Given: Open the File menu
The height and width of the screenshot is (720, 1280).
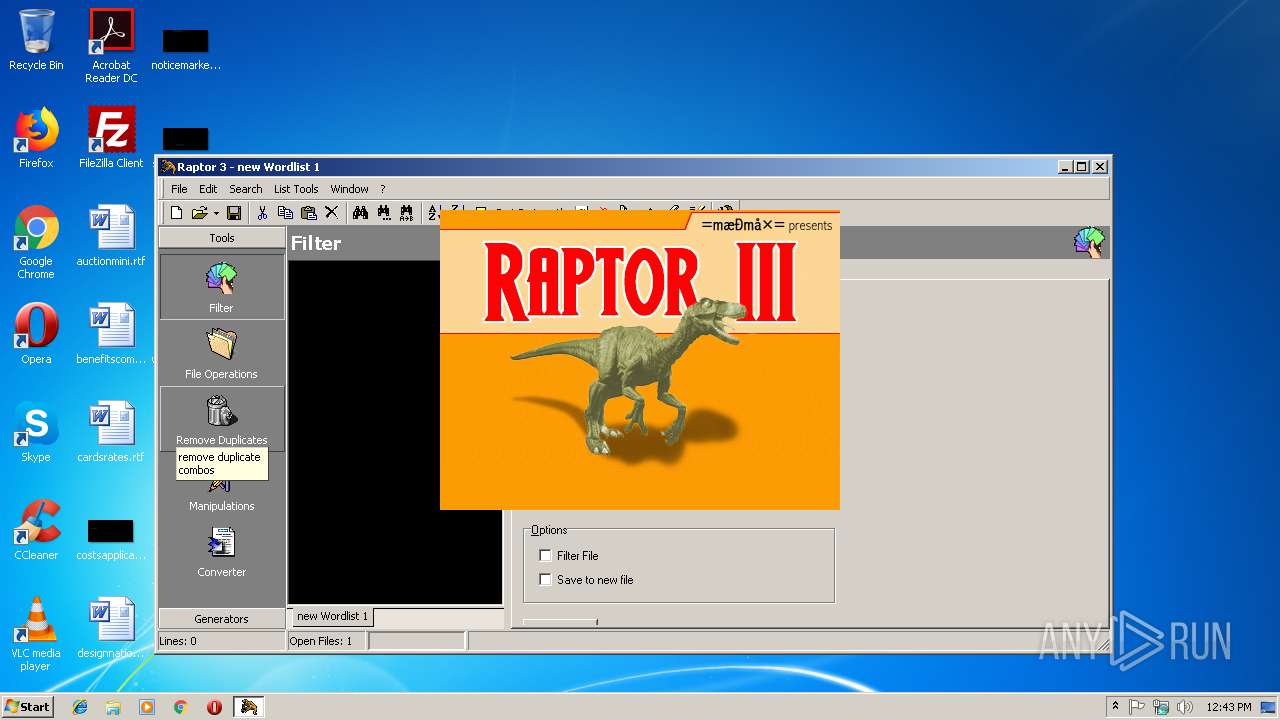Looking at the screenshot, I should (179, 189).
